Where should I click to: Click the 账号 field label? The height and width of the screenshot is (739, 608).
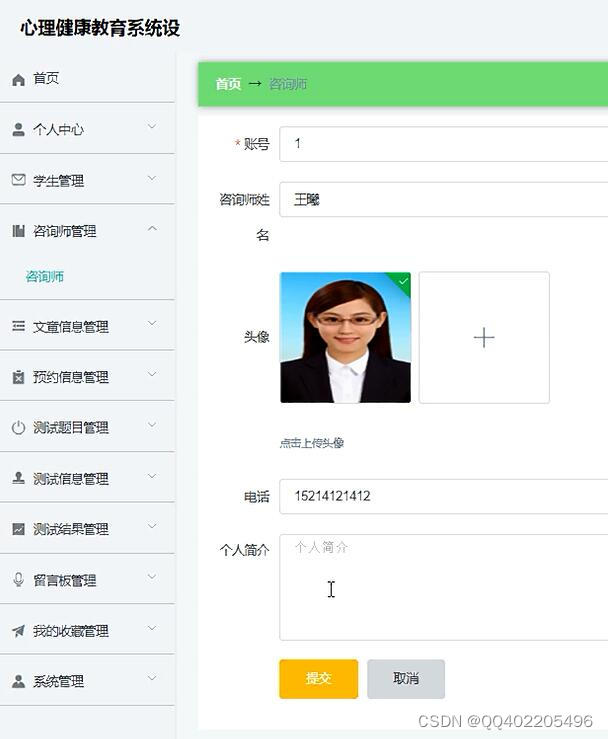pyautogui.click(x=257, y=144)
